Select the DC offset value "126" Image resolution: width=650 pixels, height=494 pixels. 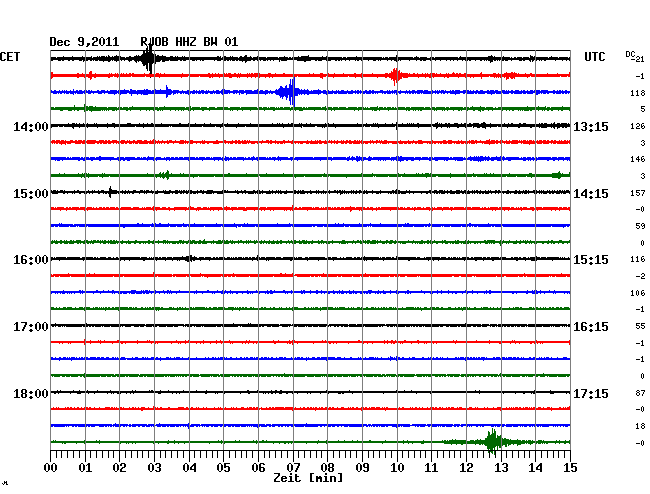pos(638,126)
